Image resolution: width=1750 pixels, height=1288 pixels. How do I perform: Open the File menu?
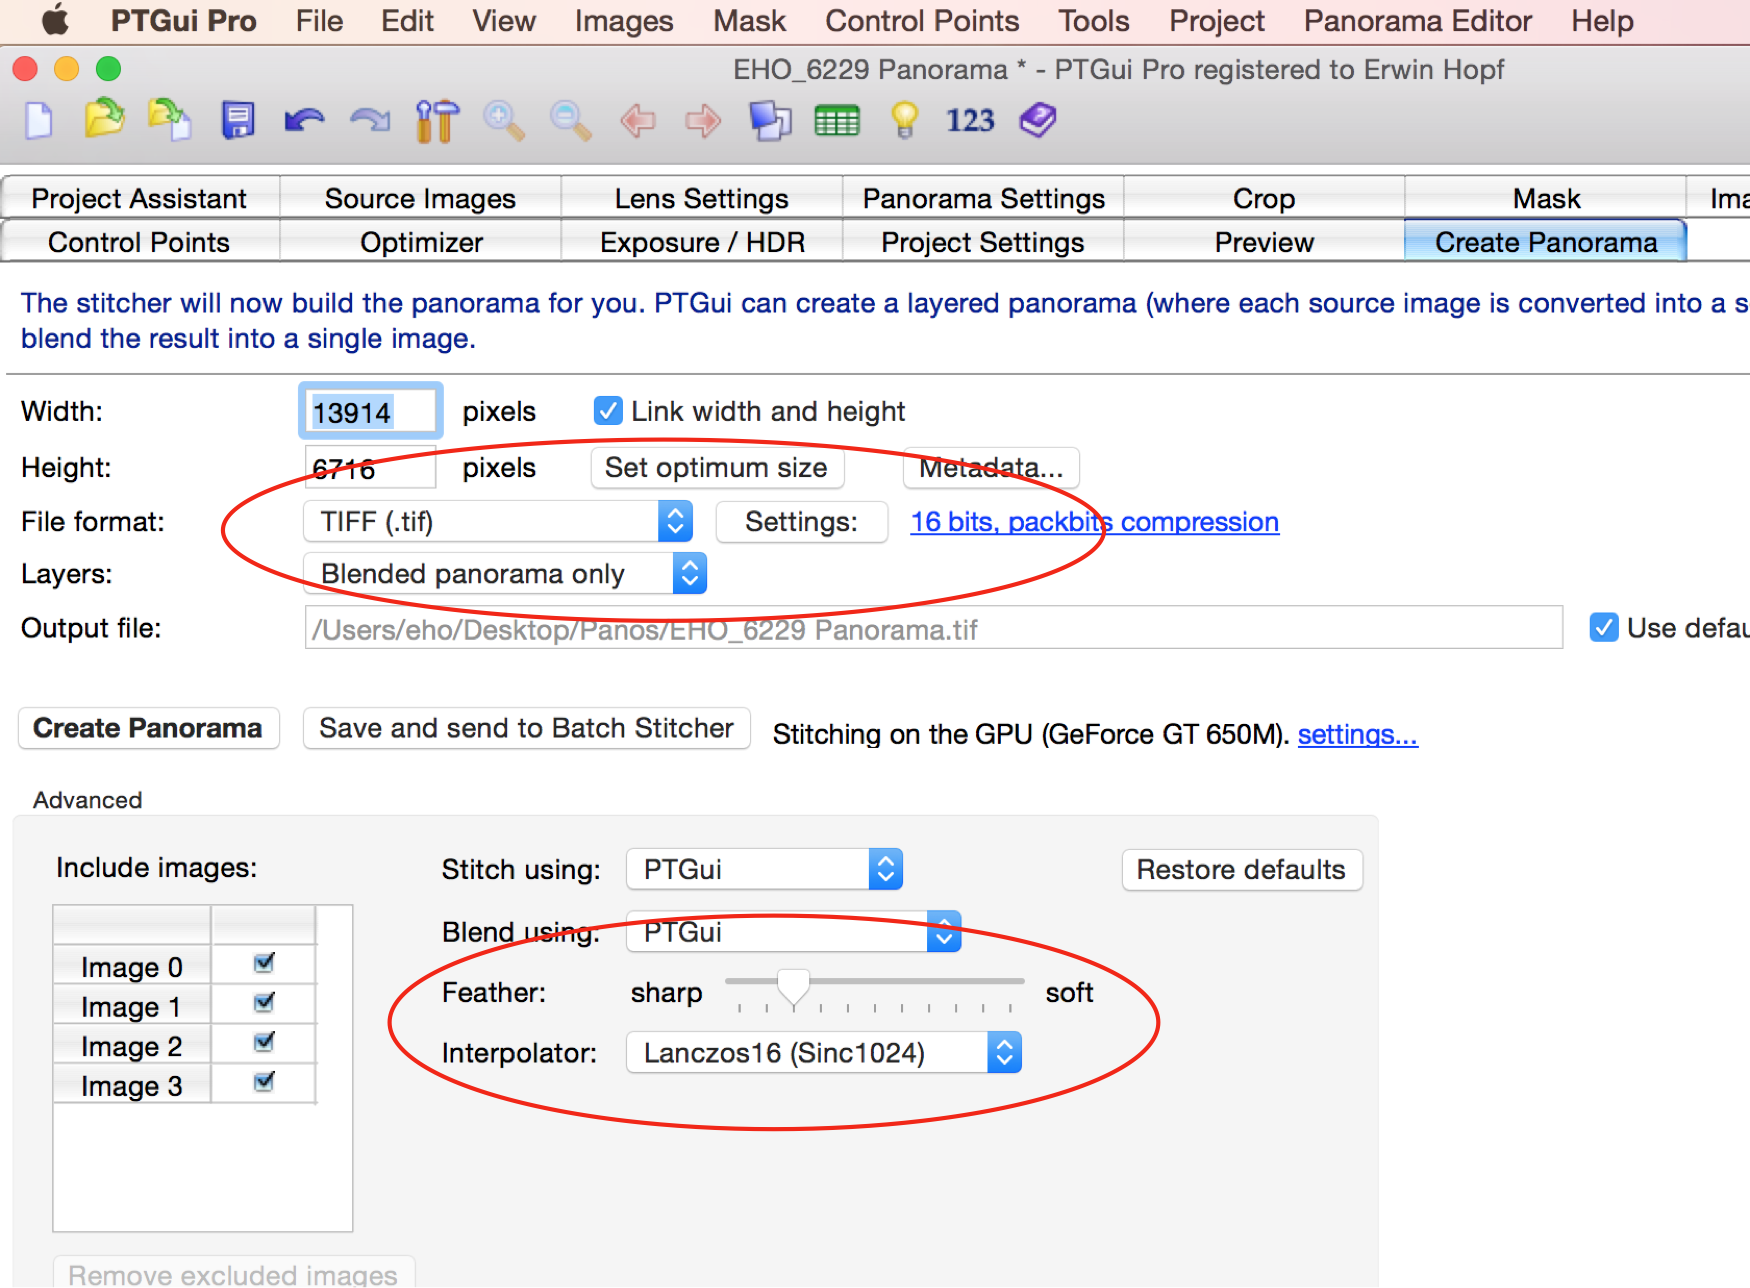coord(319,21)
